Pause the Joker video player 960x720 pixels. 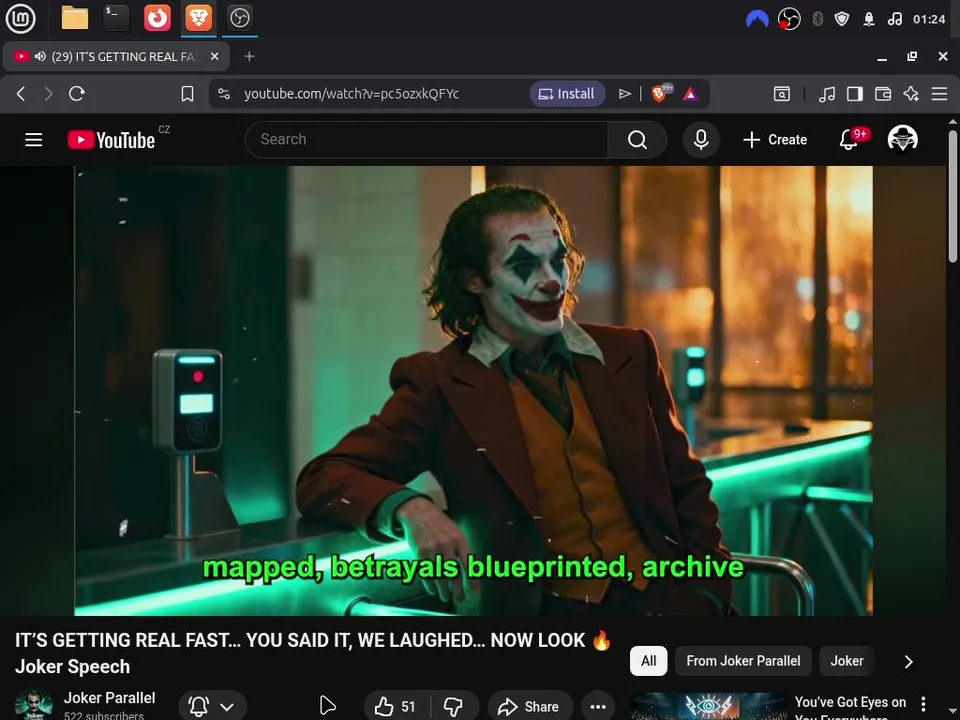473,391
